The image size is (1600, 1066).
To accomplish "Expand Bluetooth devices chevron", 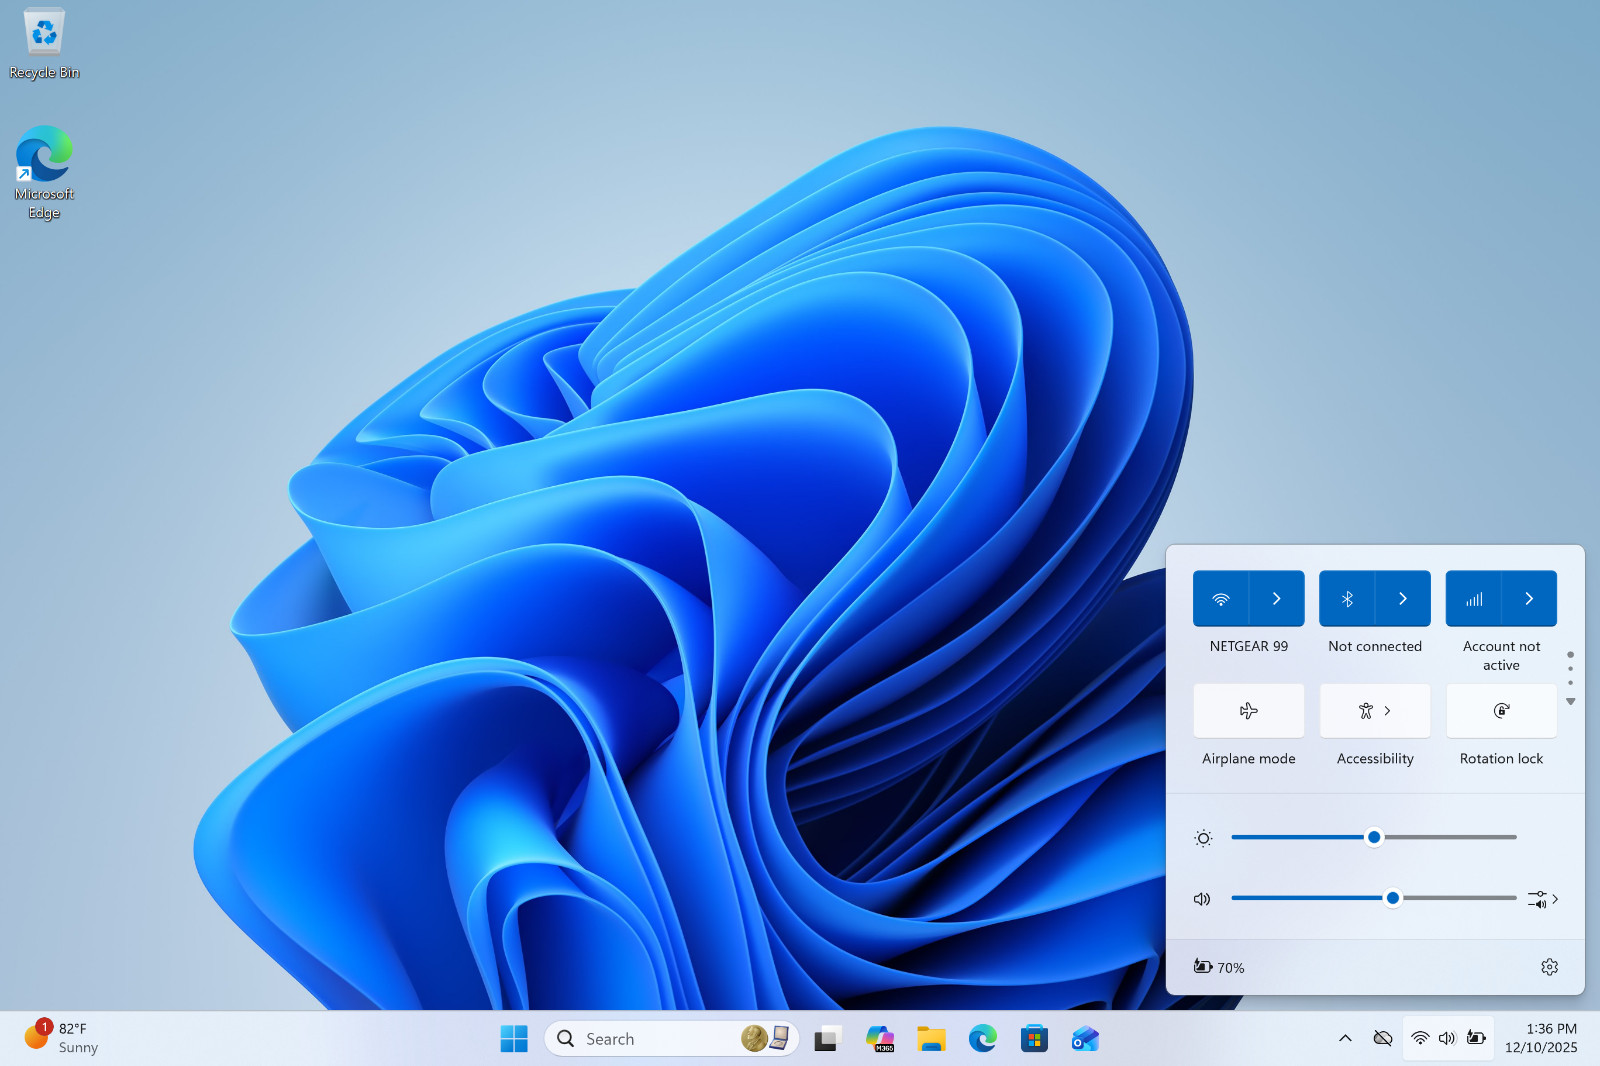I will click(1403, 598).
